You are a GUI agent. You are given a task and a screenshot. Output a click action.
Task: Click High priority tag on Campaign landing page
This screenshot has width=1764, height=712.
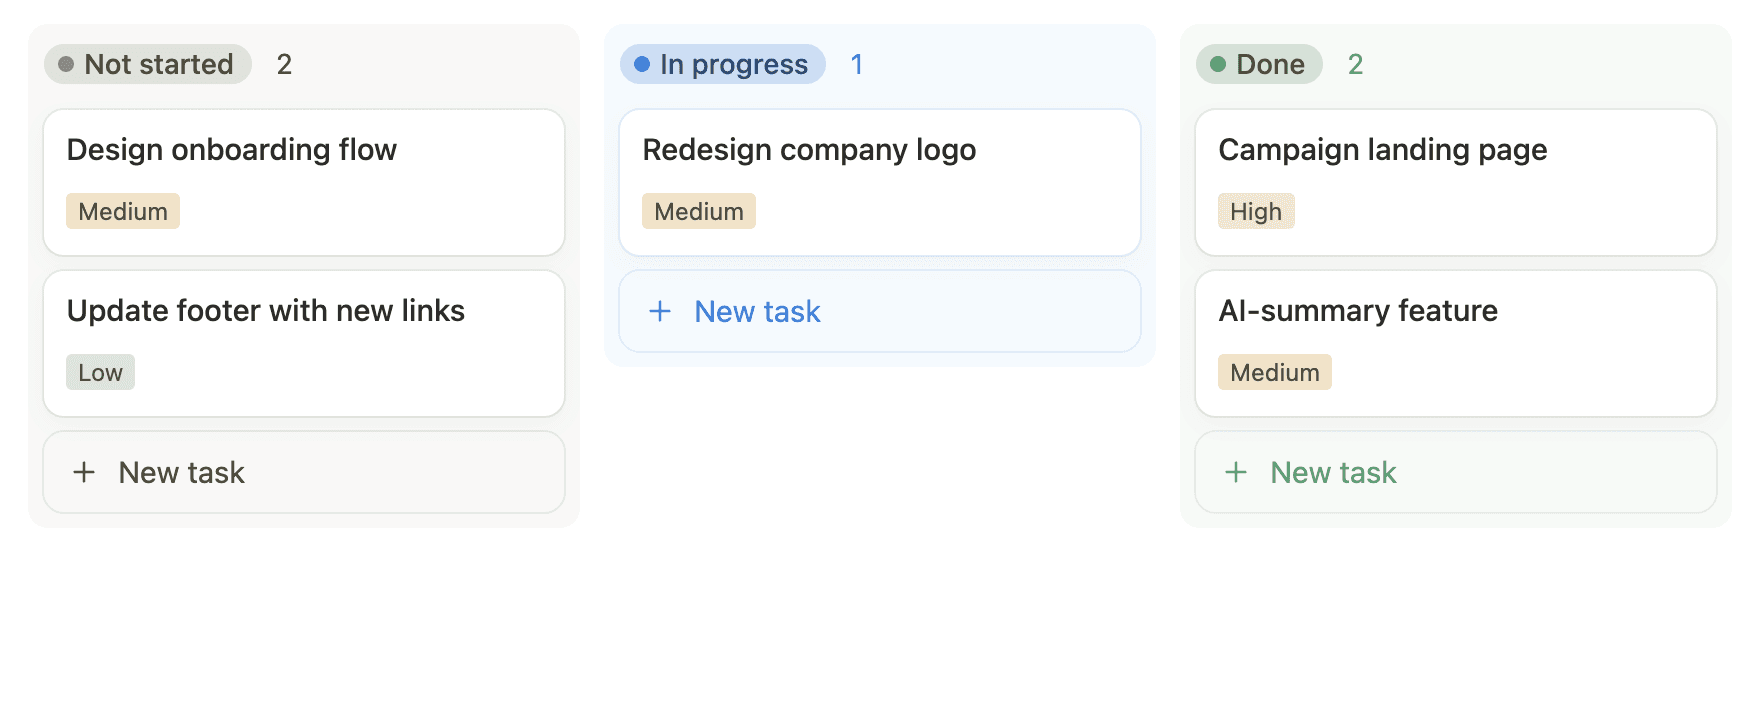pos(1256,211)
